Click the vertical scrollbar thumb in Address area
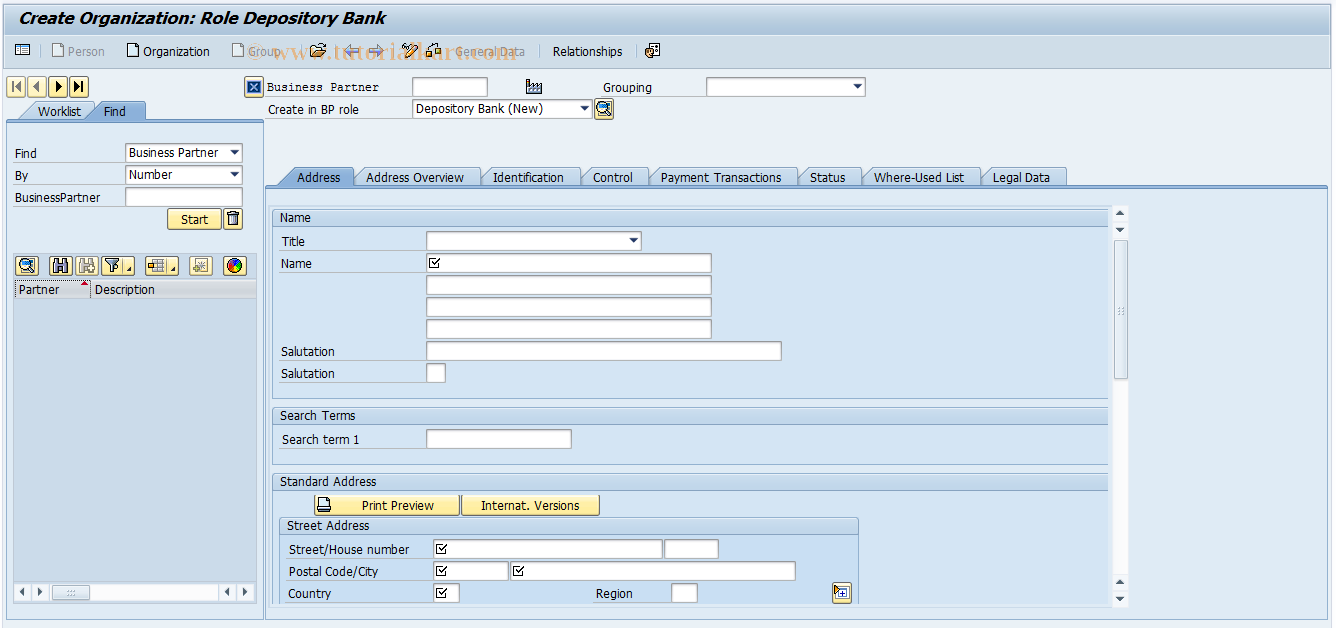The width and height of the screenshot is (1336, 628). coord(1121,310)
